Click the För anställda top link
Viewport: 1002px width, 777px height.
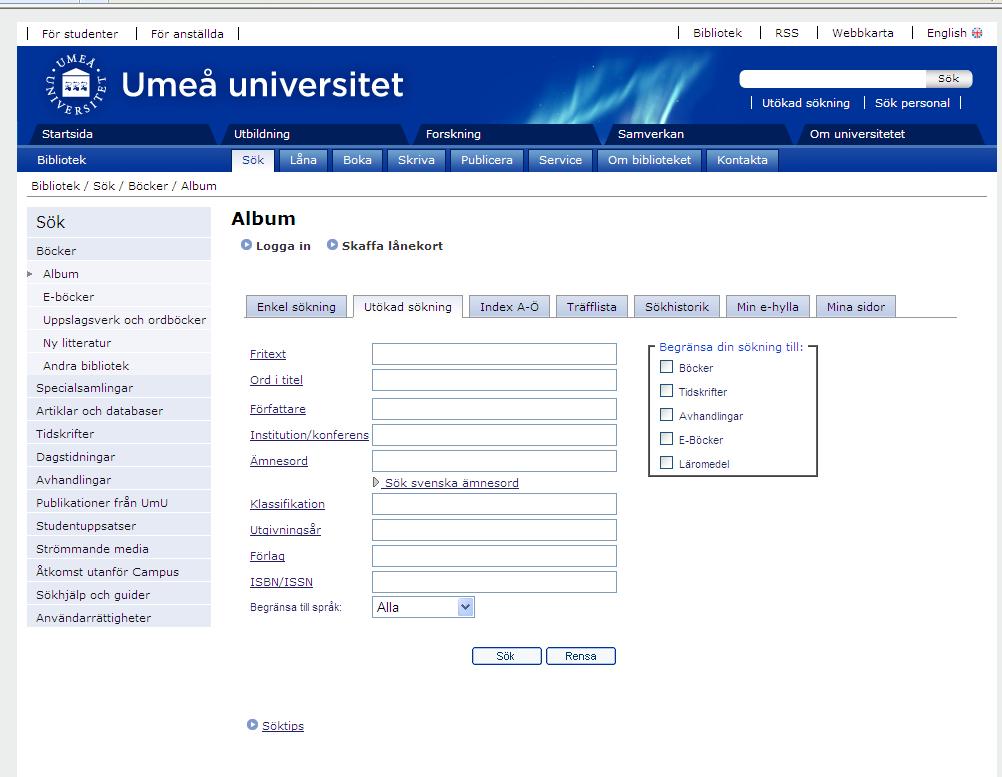[187, 34]
